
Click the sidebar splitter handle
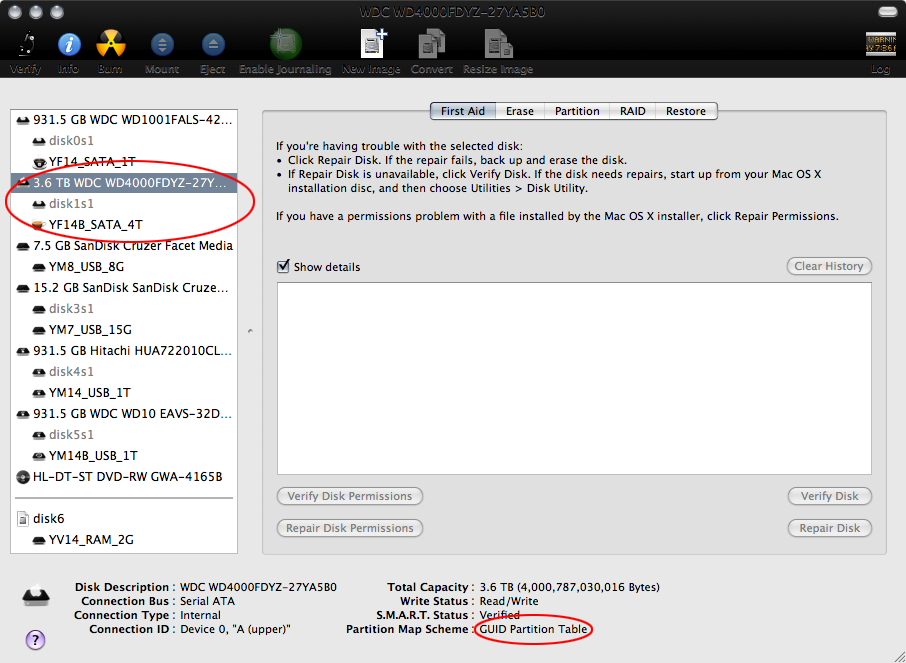250,331
